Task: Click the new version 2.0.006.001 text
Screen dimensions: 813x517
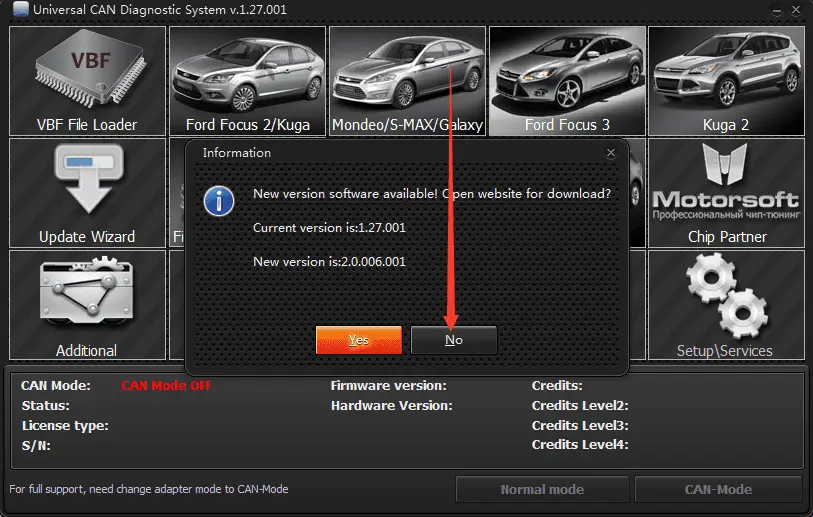Action: 330,261
